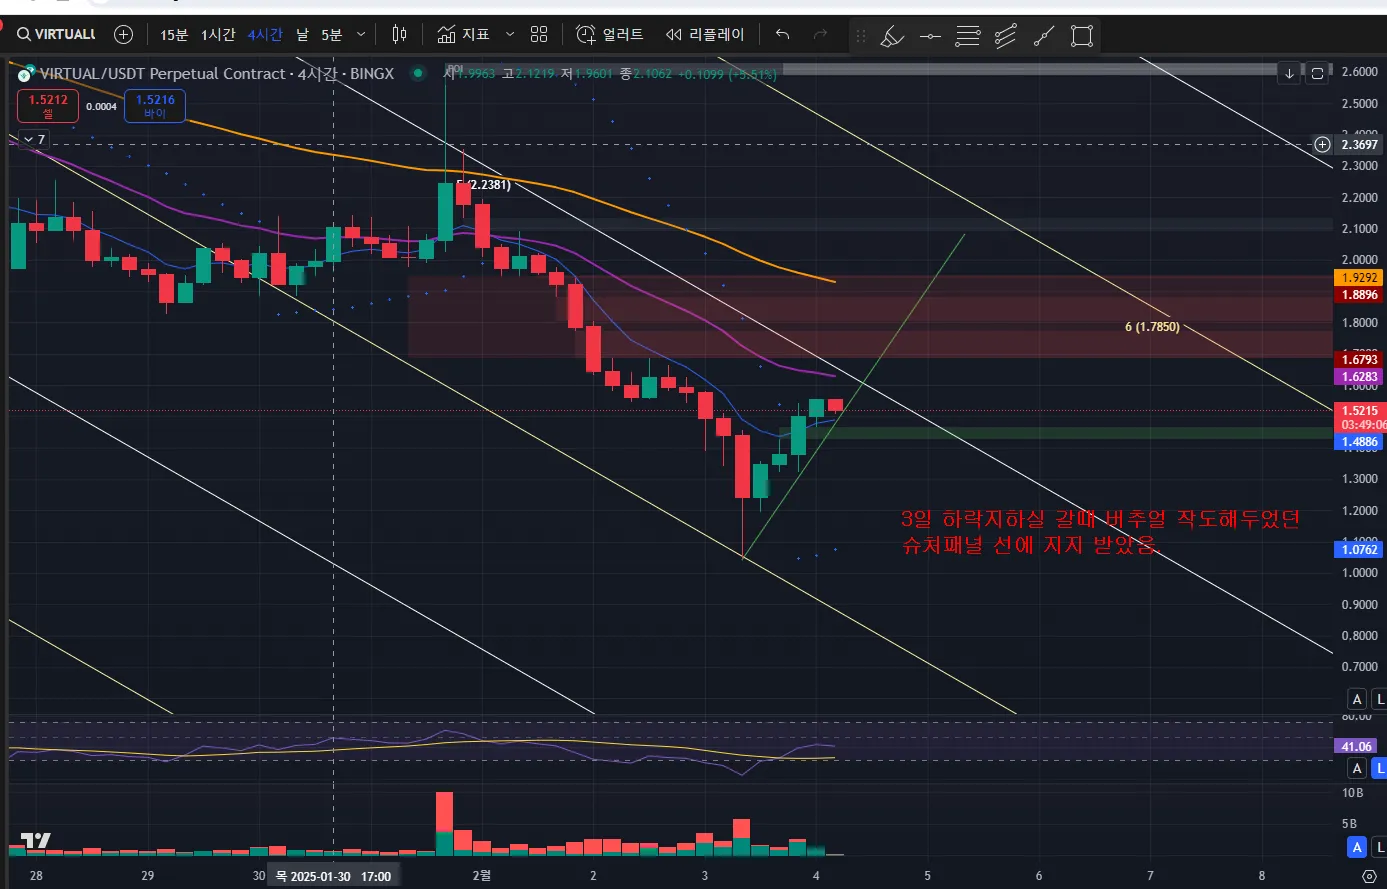This screenshot has height=889, width=1387.
Task: Click the purple 1.6283 price label
Action: click(x=1359, y=376)
